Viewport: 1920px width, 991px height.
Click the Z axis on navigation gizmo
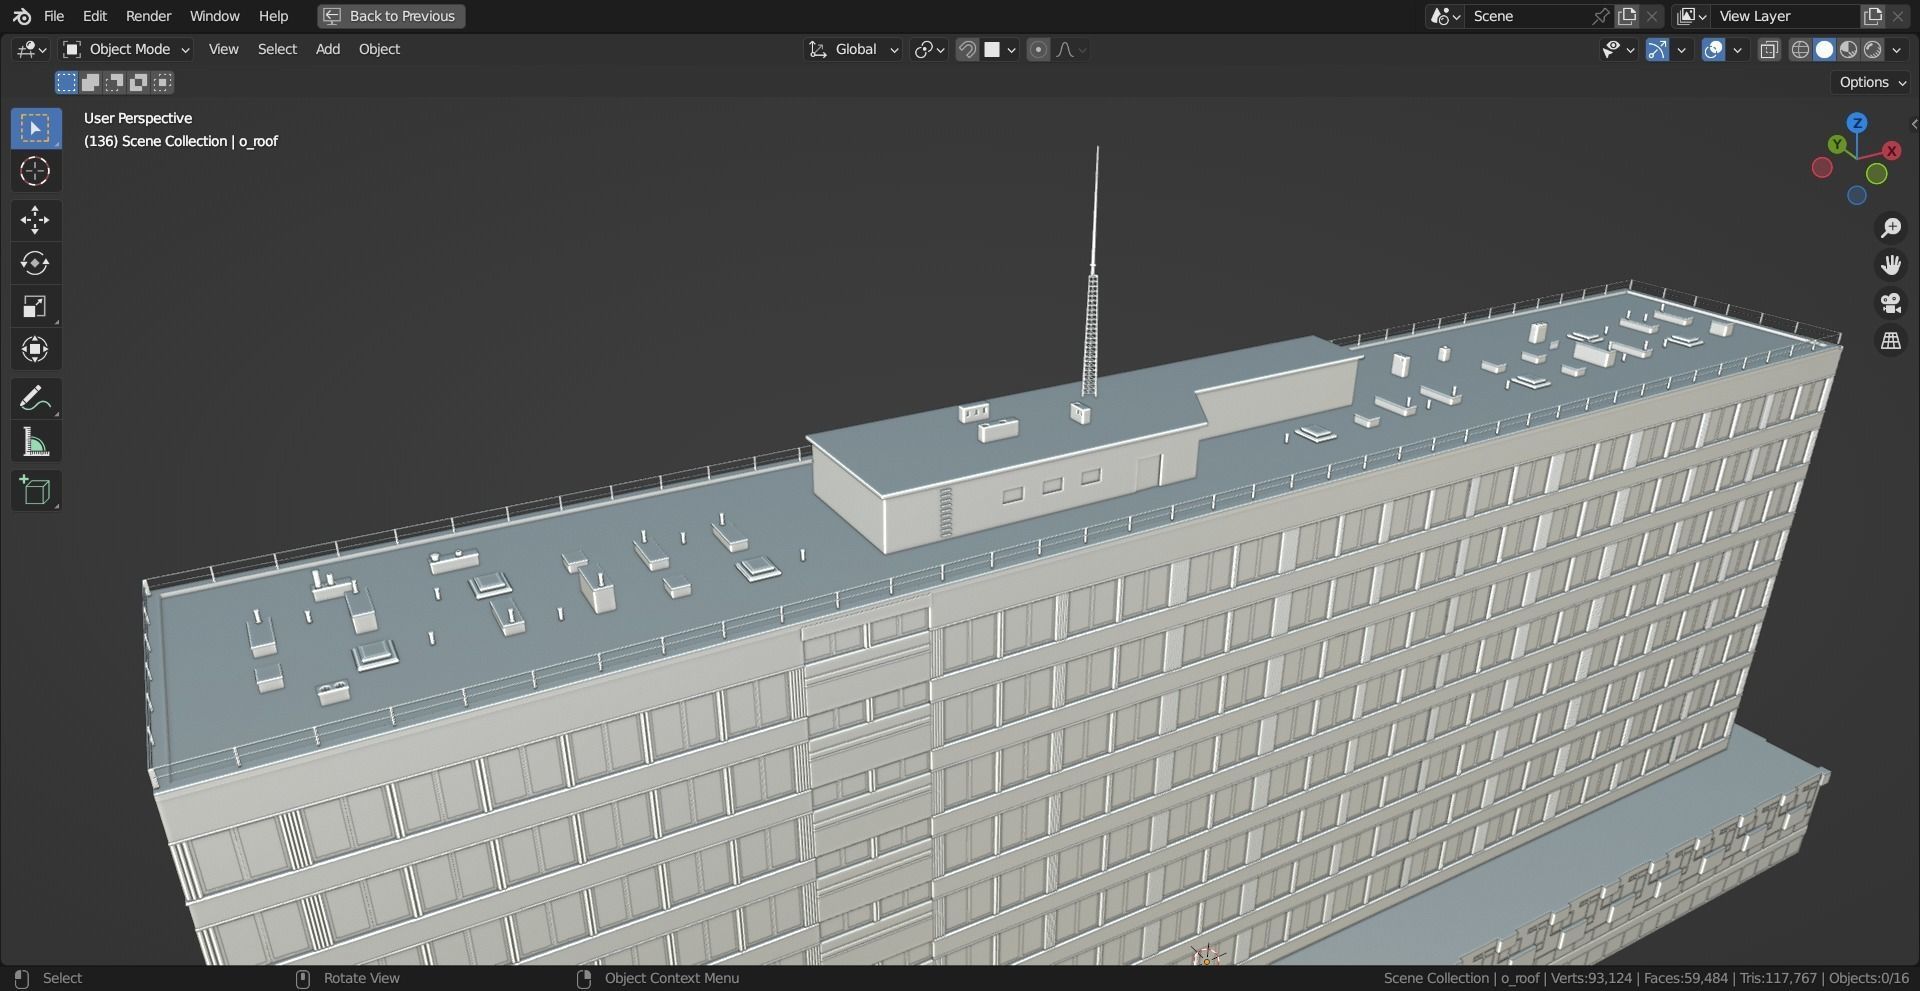1857,123
